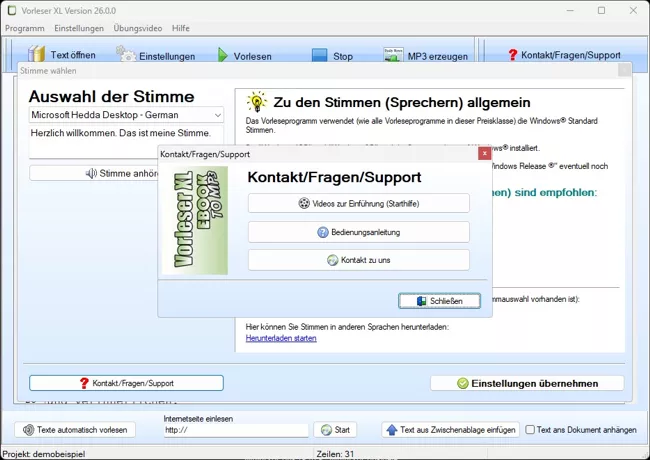
Task: Close the Kontakt/Fragen/Support dialog with red X
Action: point(484,153)
